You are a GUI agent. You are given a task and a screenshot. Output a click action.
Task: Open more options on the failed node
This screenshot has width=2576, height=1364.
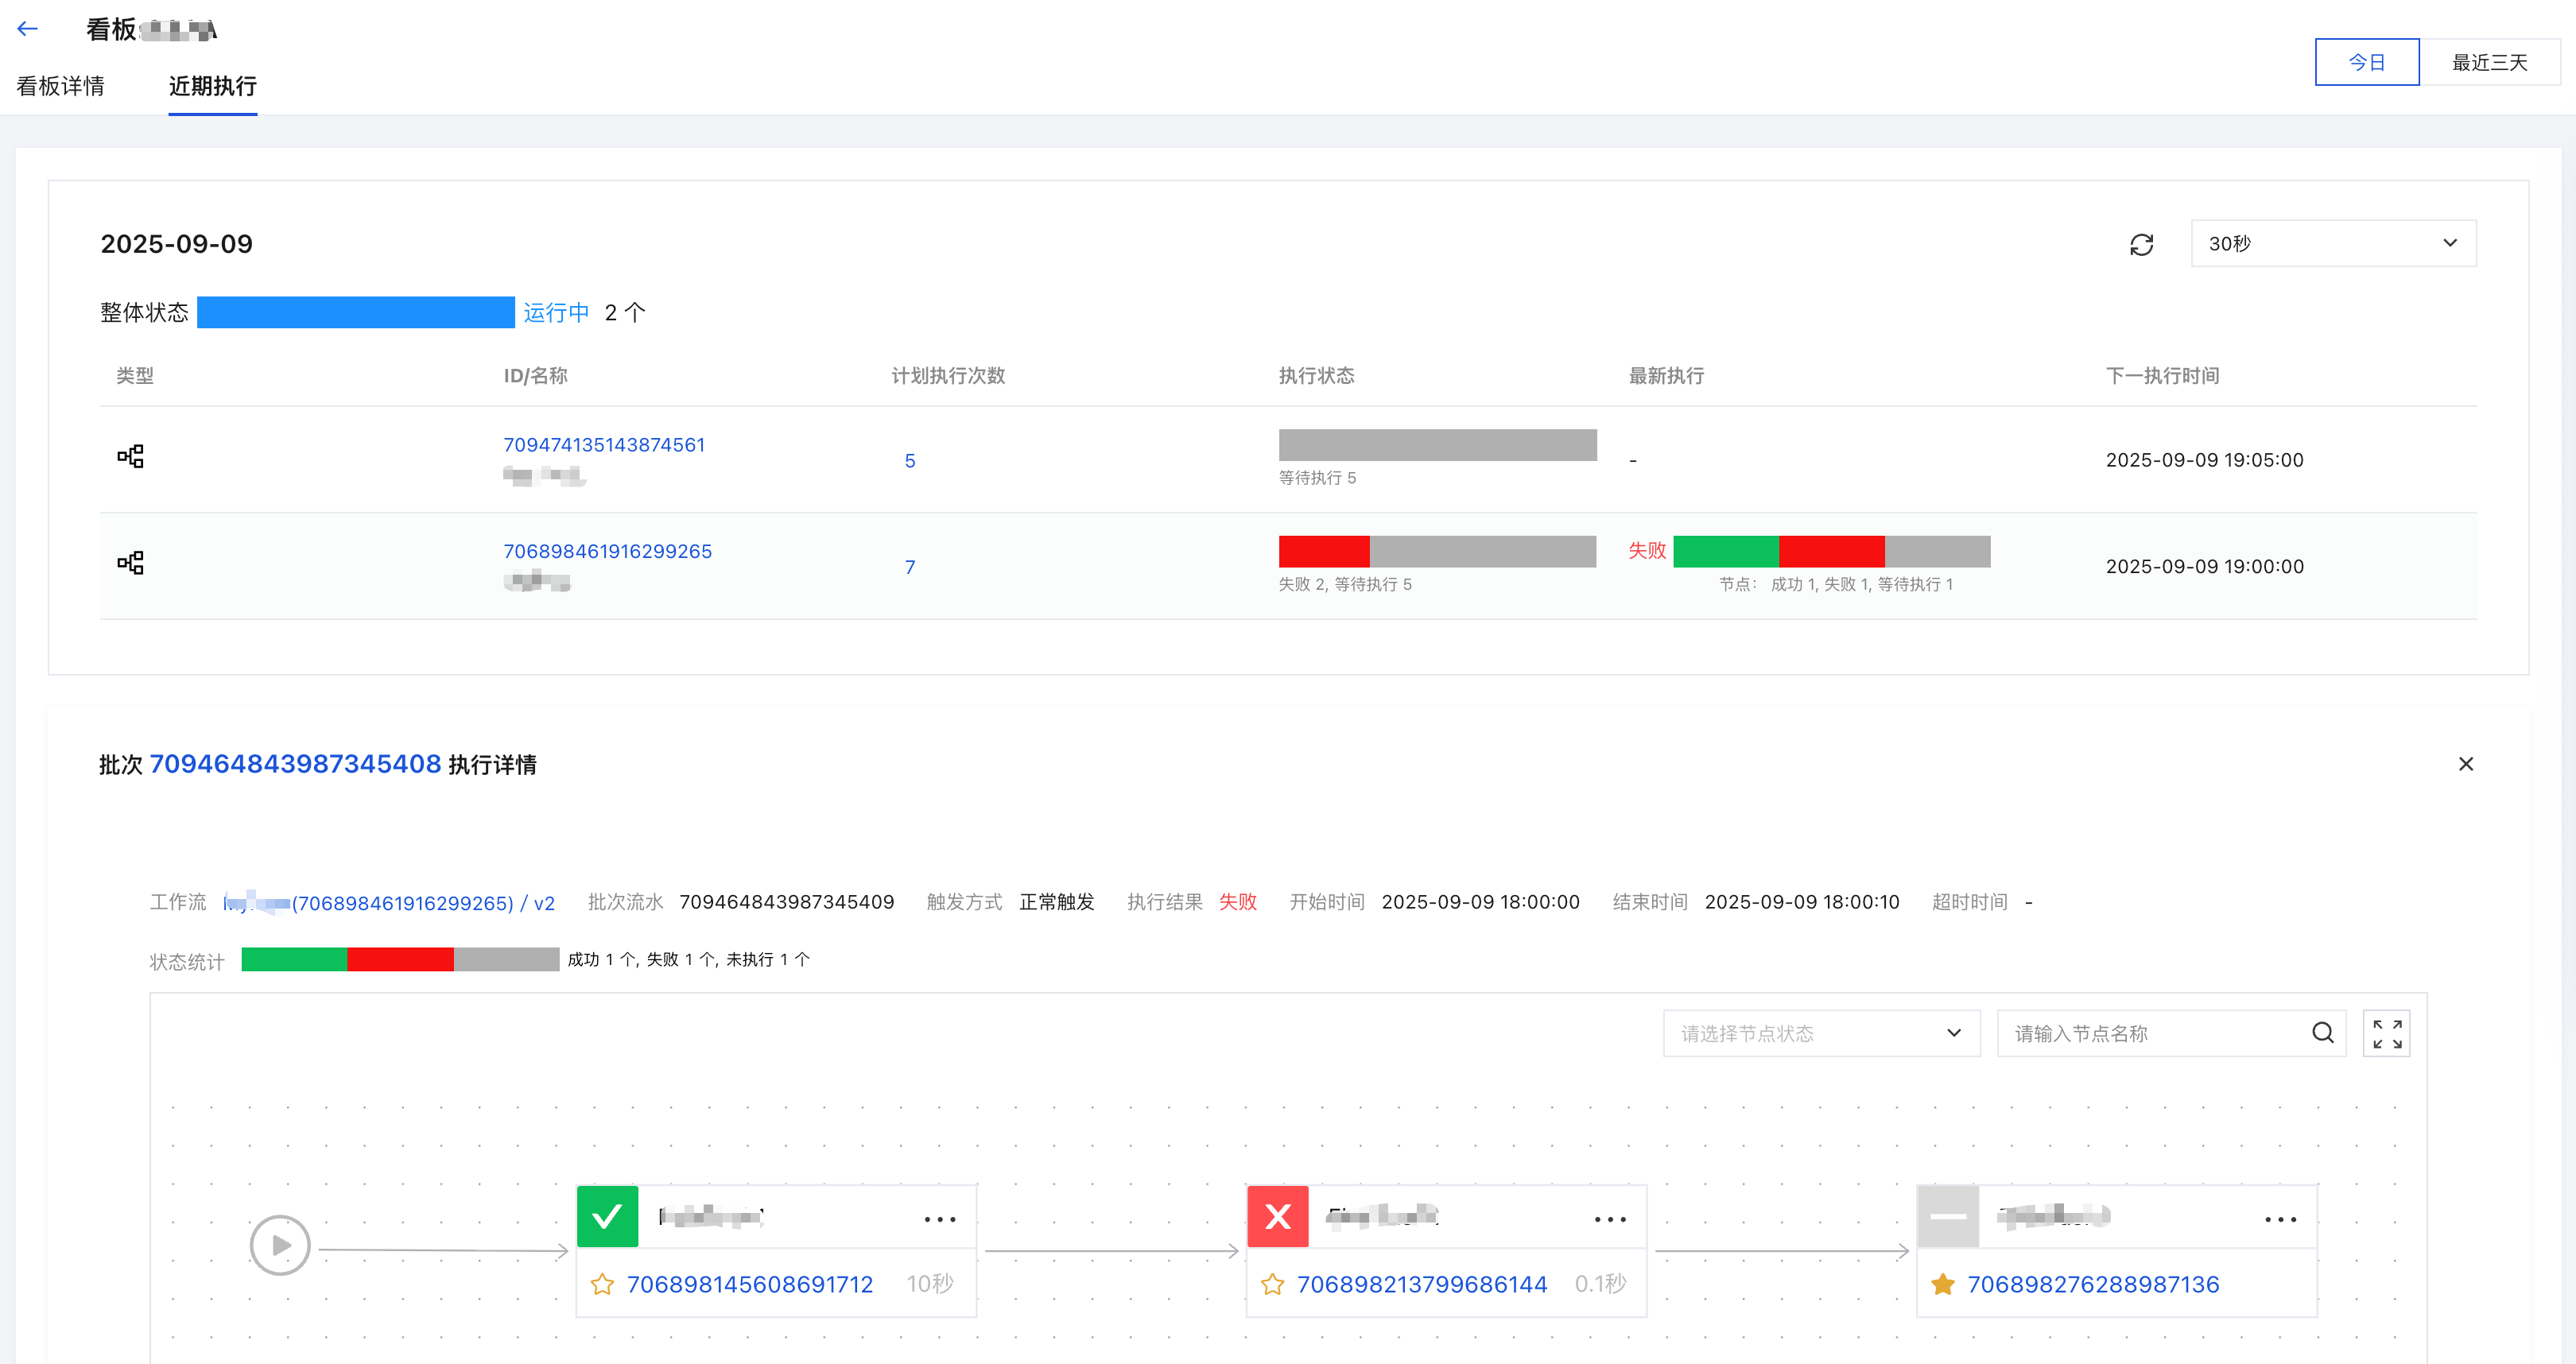click(1610, 1219)
